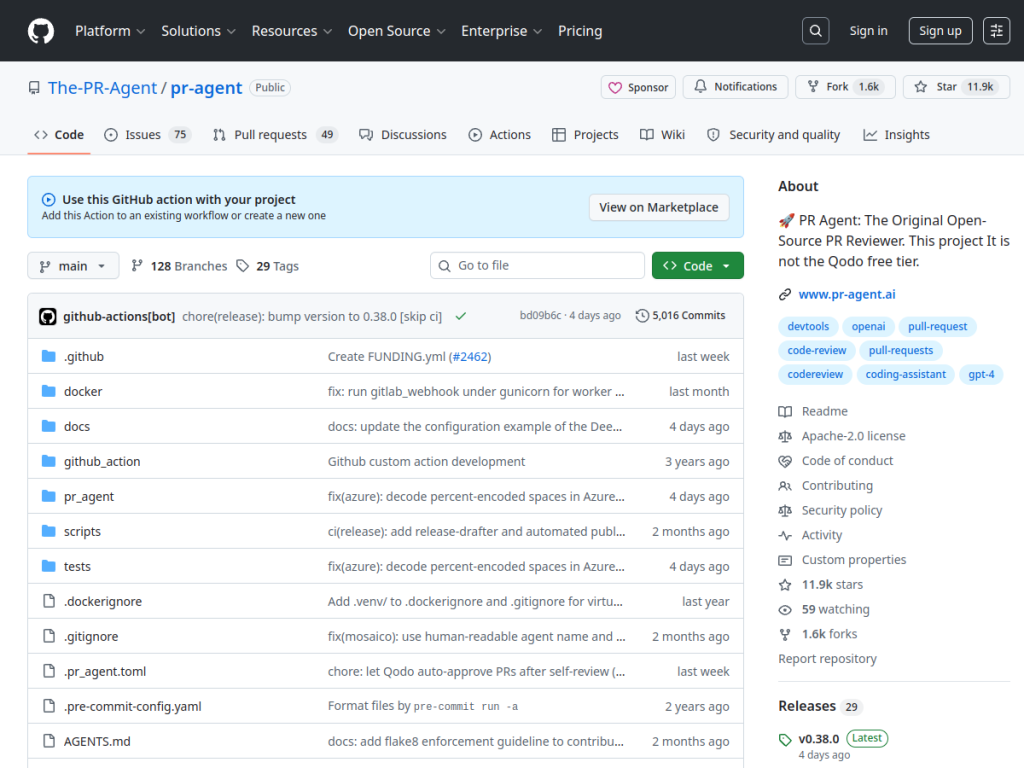
Task: Open the .github folder
Action: pyautogui.click(x=84, y=357)
